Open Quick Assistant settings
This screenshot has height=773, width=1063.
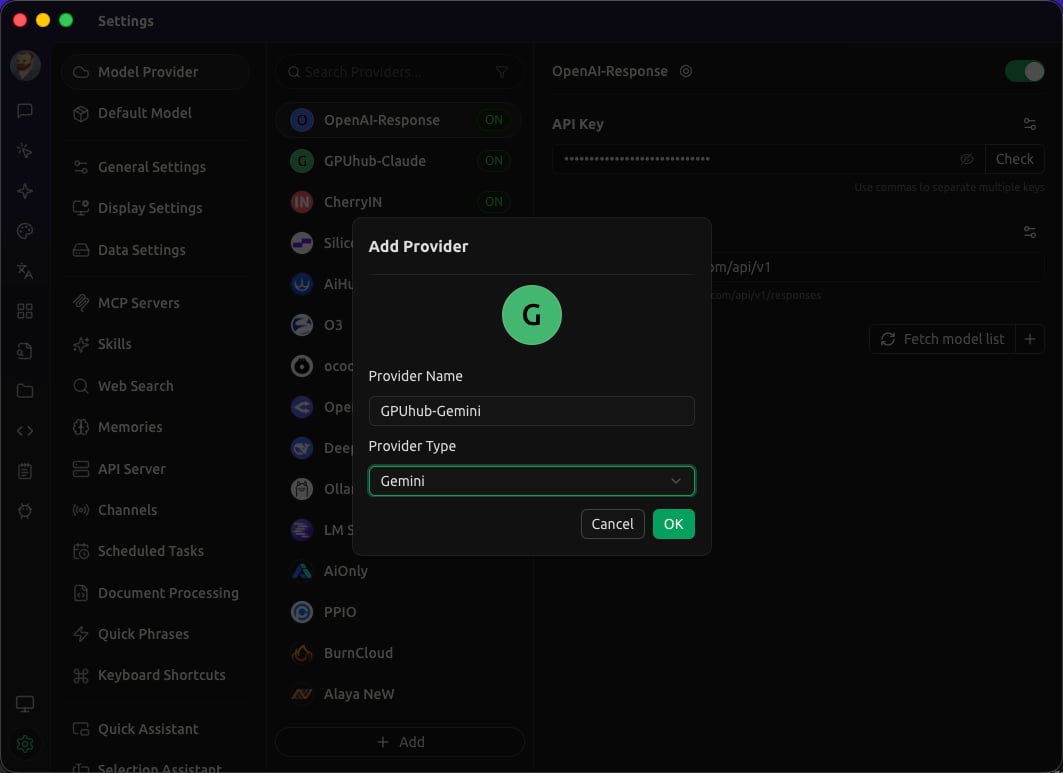pyautogui.click(x=155, y=729)
